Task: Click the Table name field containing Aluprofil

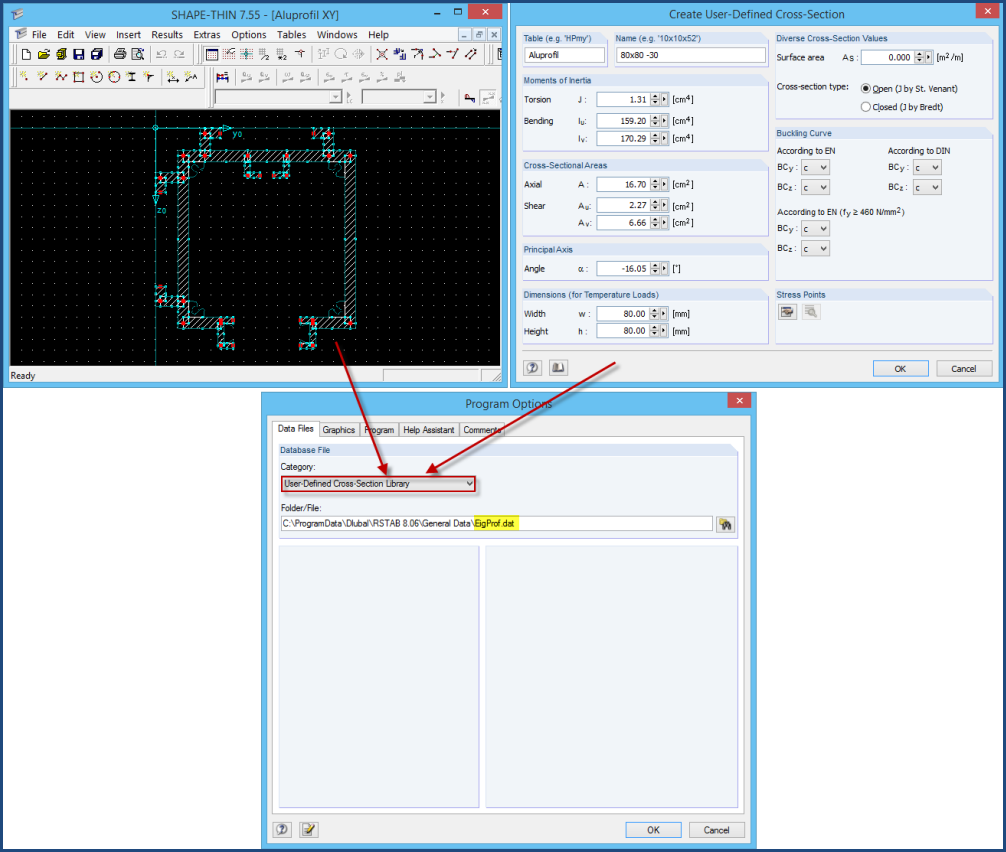Action: (x=565, y=55)
